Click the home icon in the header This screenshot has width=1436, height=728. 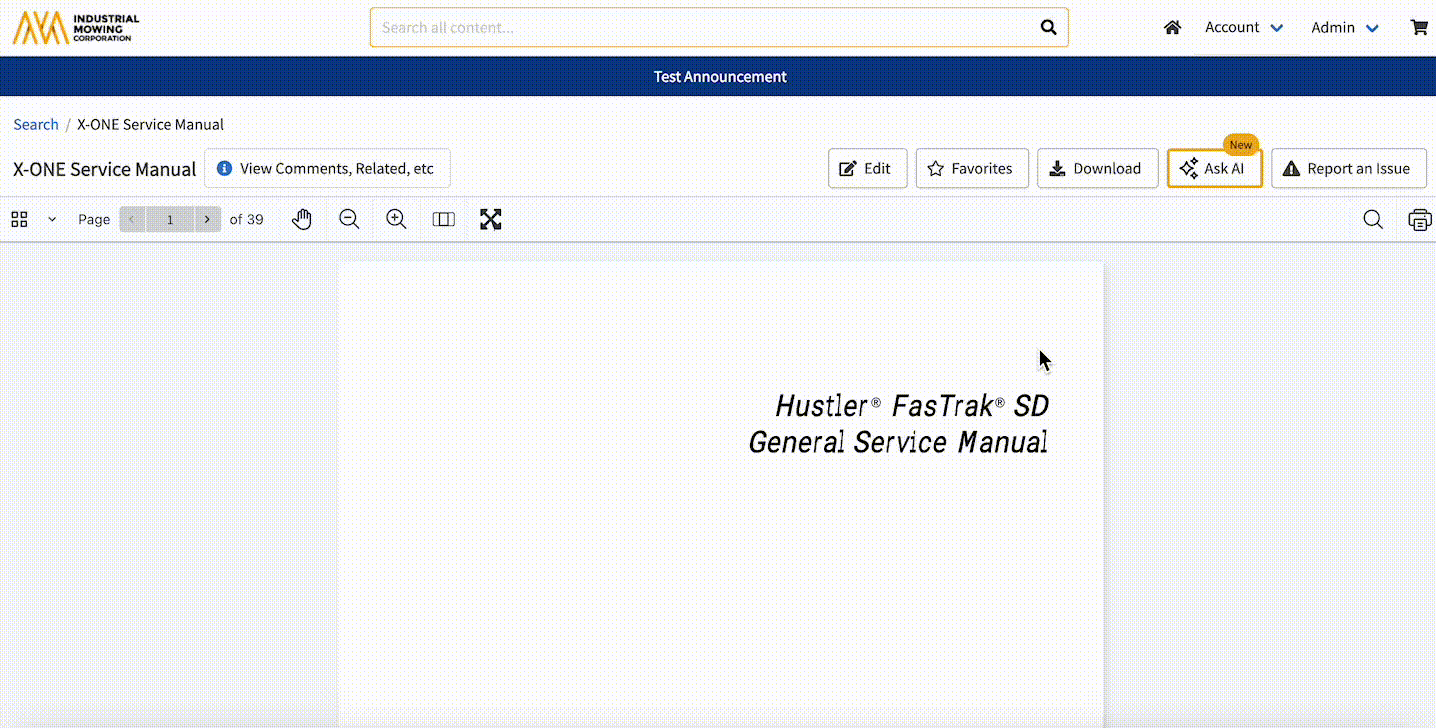[1172, 28]
